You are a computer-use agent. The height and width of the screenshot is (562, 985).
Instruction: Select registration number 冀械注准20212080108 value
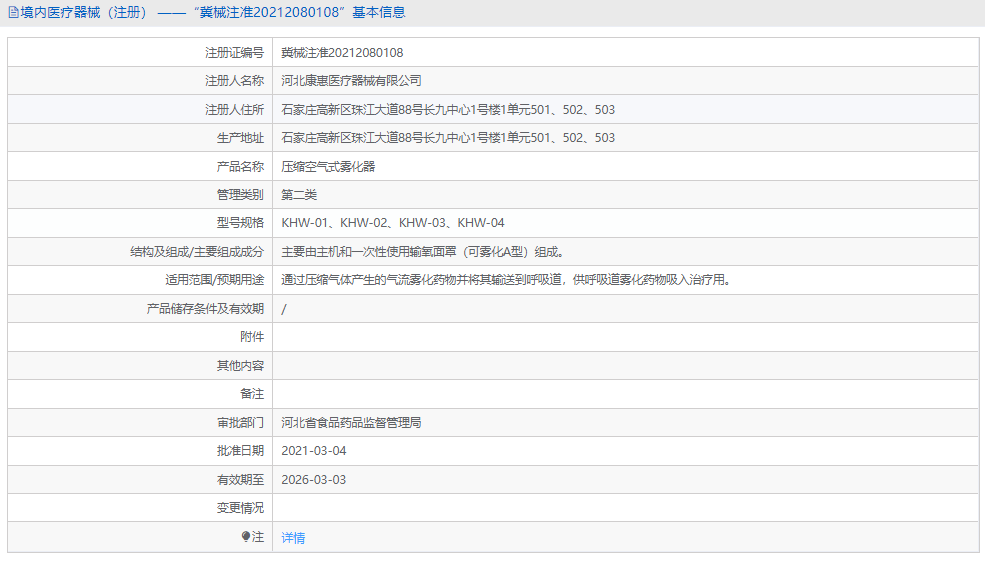point(342,53)
